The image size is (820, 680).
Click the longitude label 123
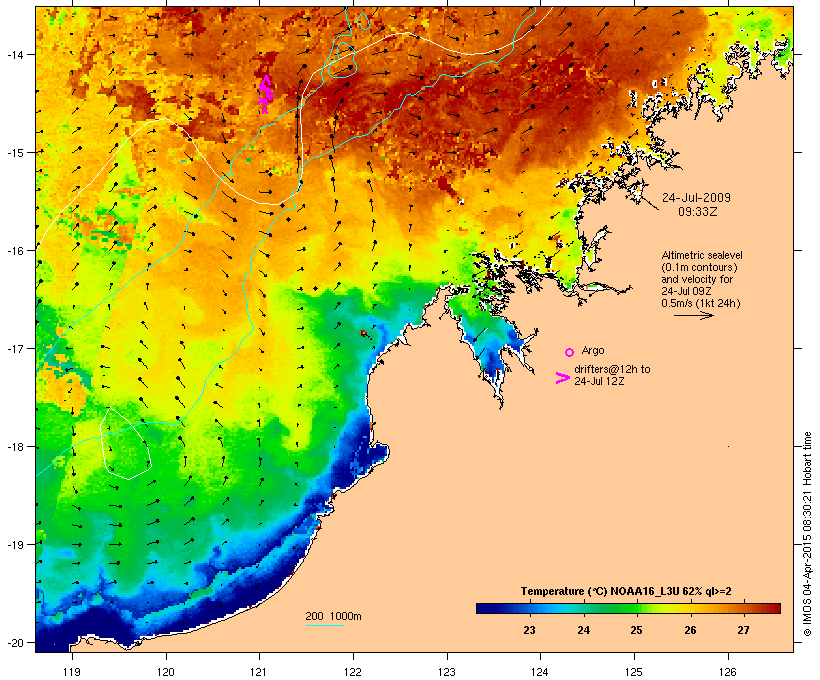447,672
